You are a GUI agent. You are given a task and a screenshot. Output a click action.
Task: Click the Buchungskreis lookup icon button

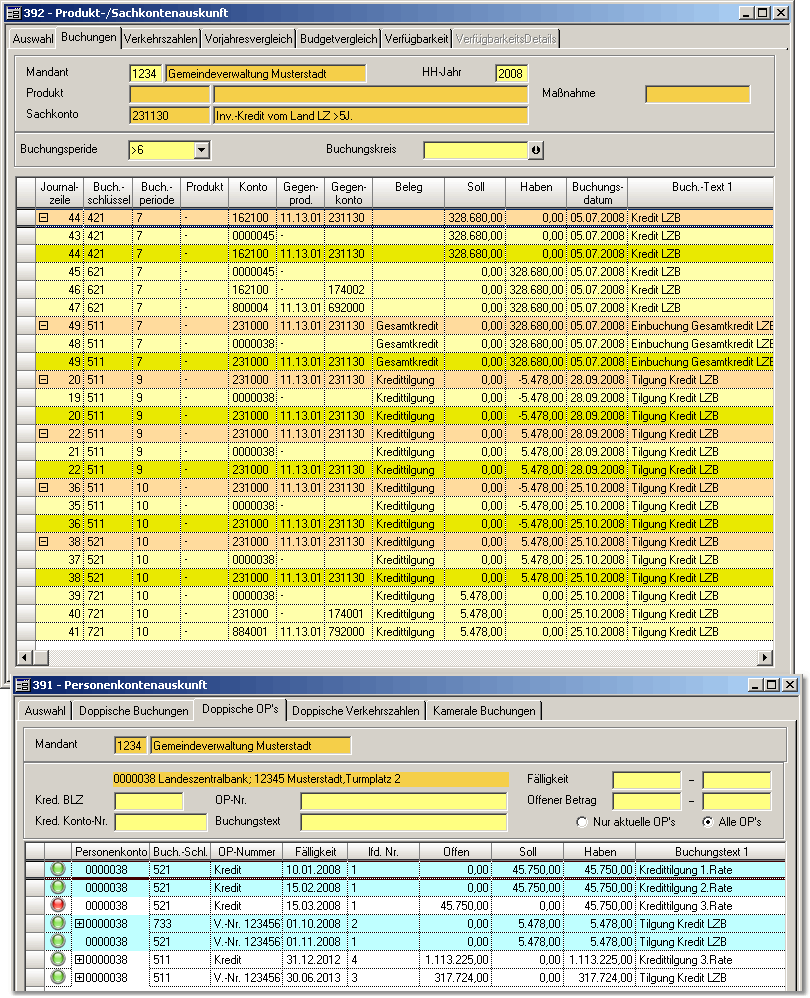click(536, 150)
